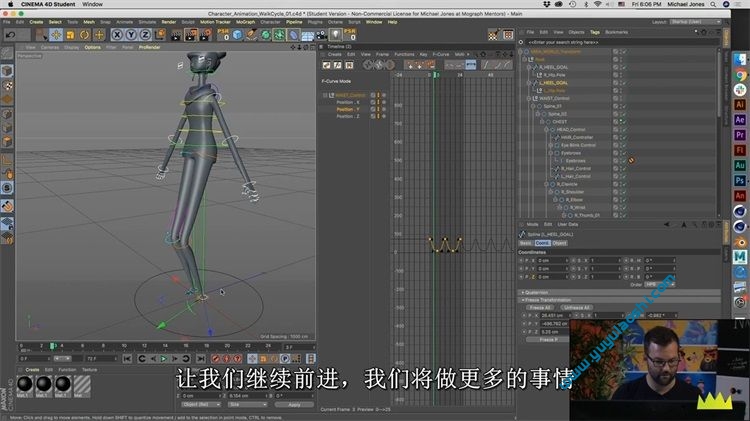Collapse the Spine_01 tree node

click(x=533, y=106)
